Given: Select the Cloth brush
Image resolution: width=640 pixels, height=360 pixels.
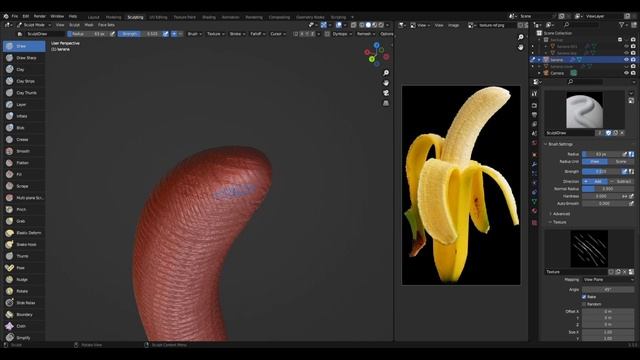Looking at the screenshot, I should 24,326.
